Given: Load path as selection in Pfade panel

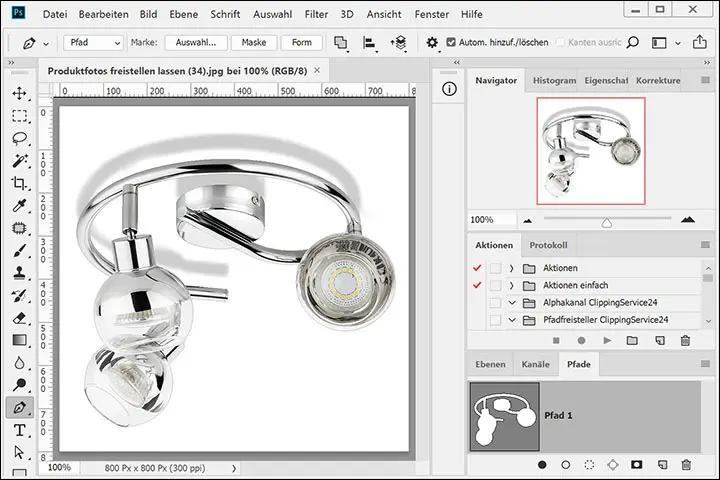Looking at the screenshot, I should pyautogui.click(x=589, y=465).
